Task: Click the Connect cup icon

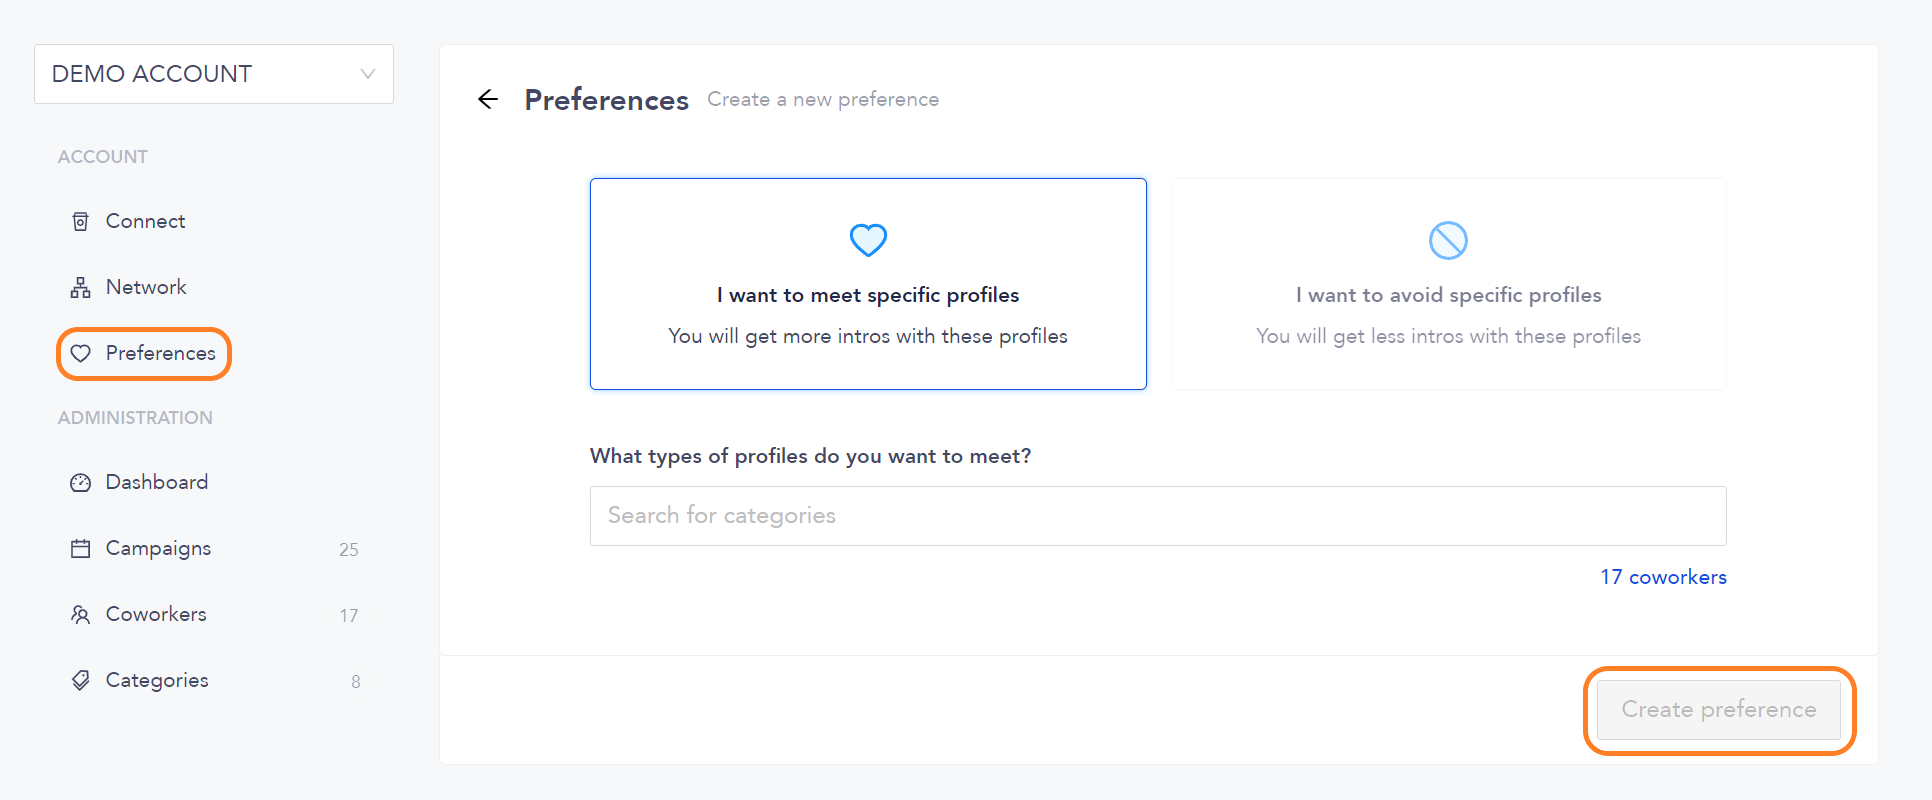Action: 81,221
